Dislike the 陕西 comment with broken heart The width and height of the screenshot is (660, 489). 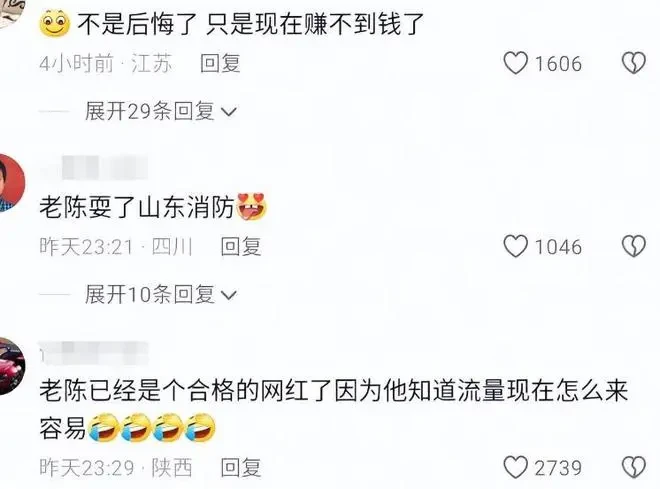pos(633,467)
